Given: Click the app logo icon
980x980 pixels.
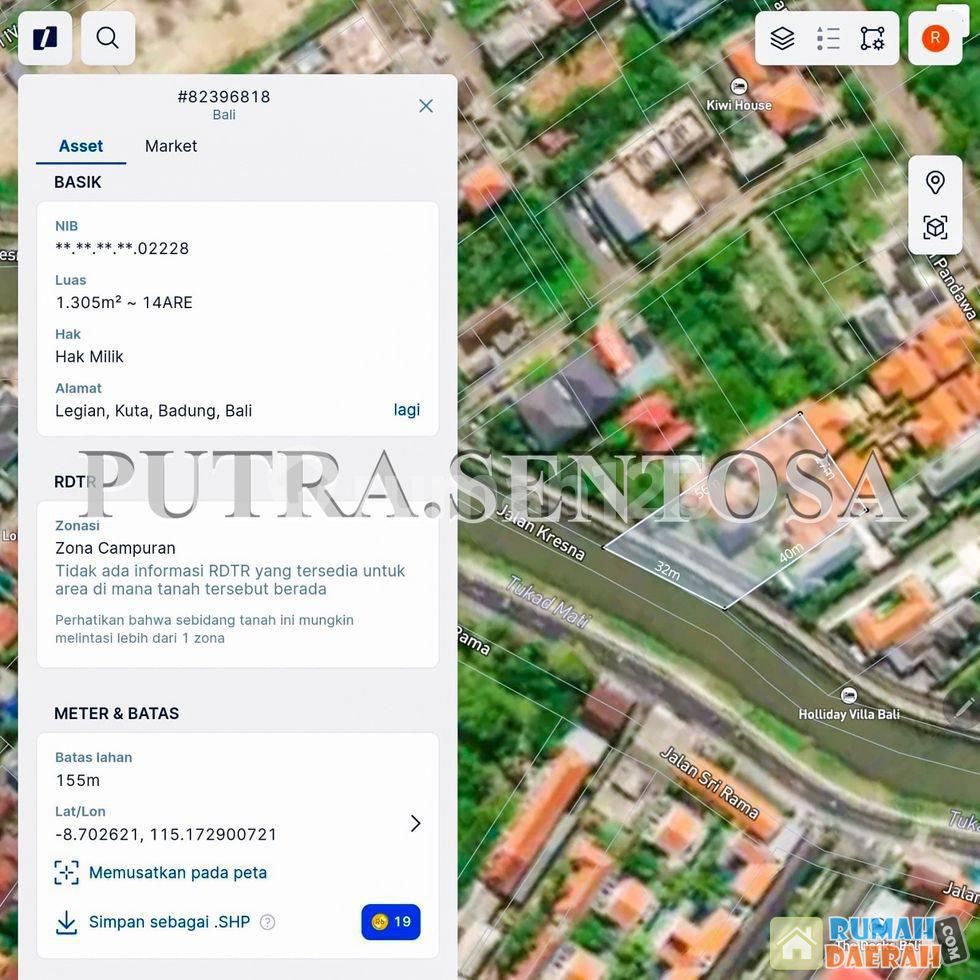Looking at the screenshot, I should pos(45,38).
